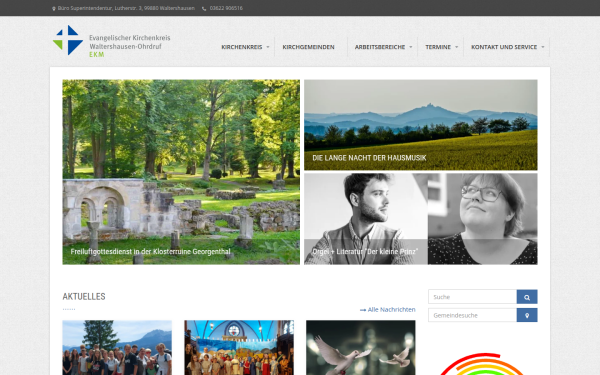Open Die lange Nacht der Hausmusik

click(x=369, y=158)
